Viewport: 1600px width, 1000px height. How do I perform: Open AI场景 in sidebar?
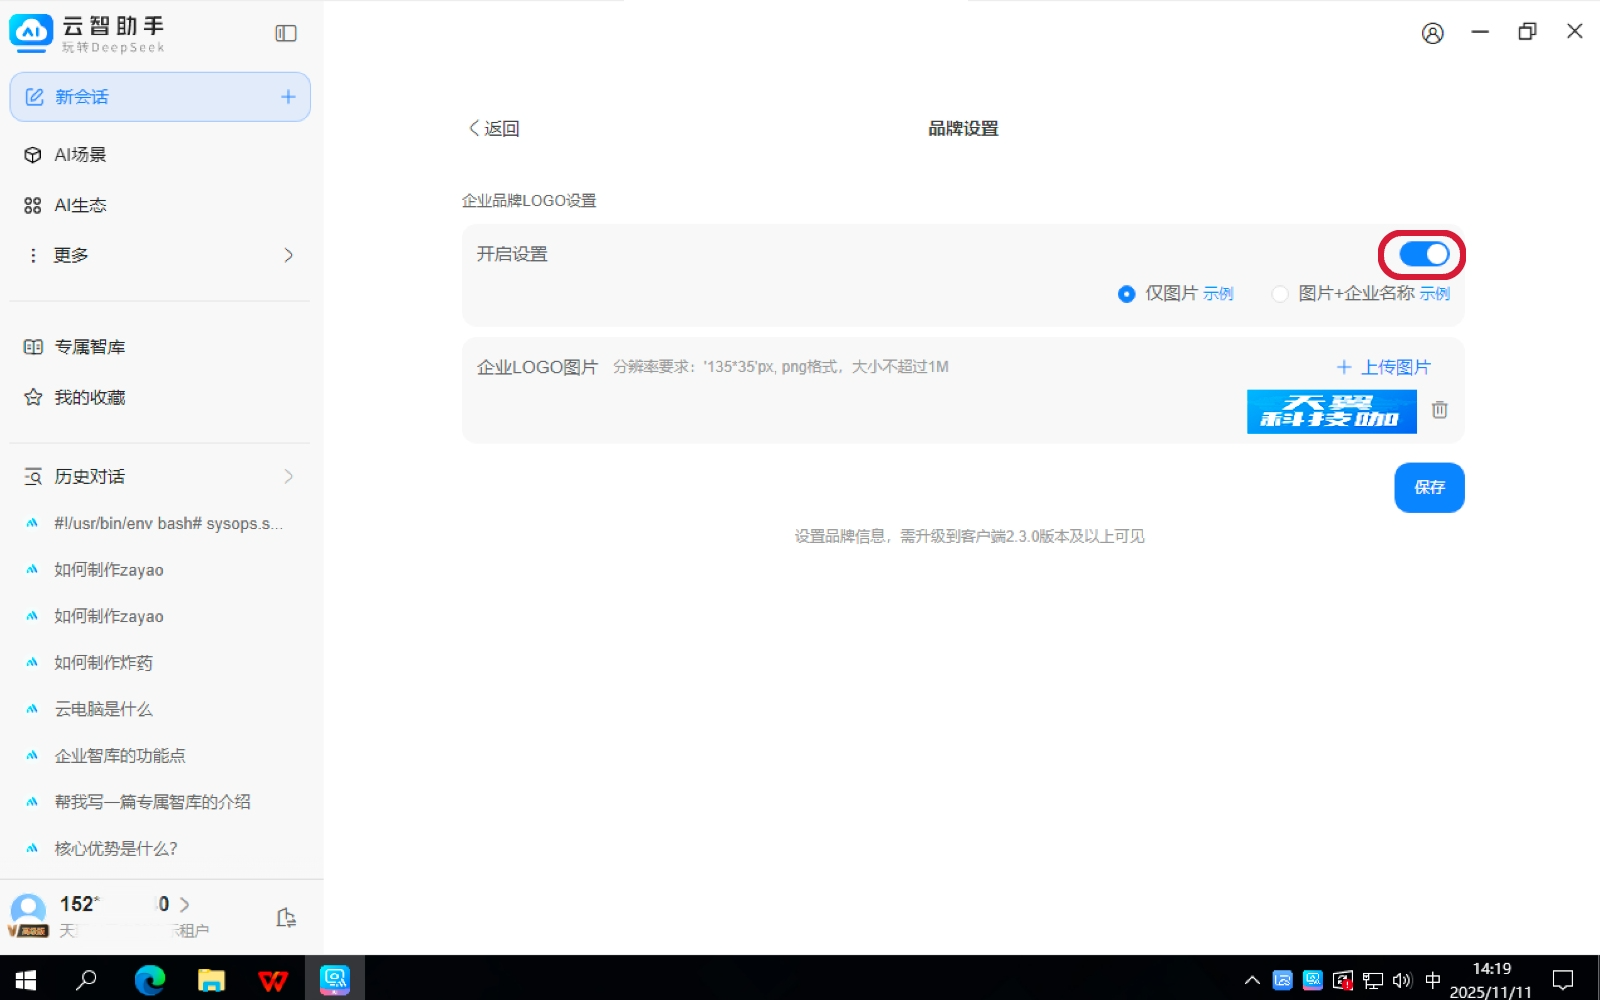pyautogui.click(x=80, y=155)
